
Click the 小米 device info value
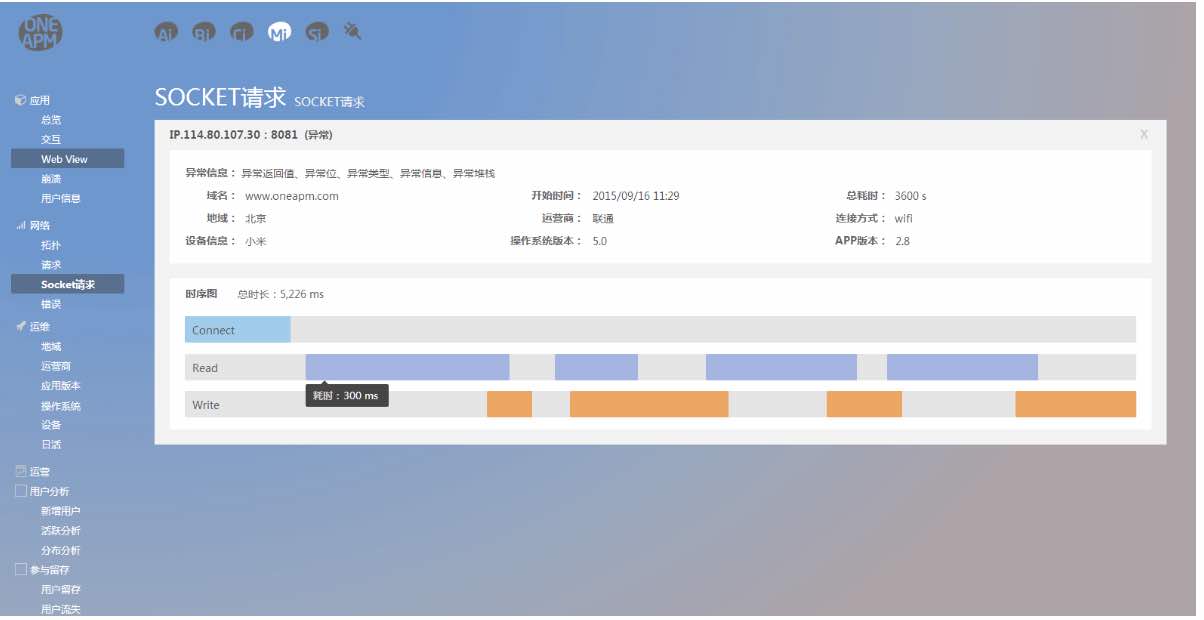point(256,241)
